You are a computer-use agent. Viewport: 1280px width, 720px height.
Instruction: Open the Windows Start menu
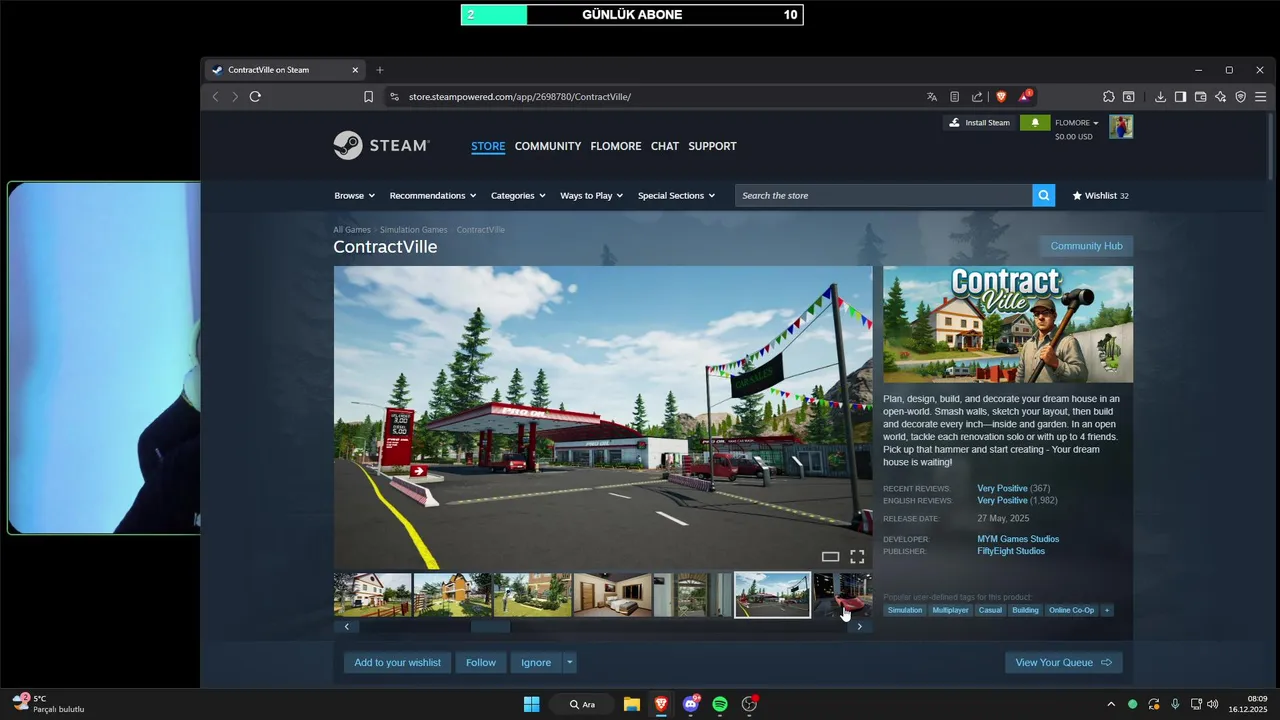tap(532, 704)
